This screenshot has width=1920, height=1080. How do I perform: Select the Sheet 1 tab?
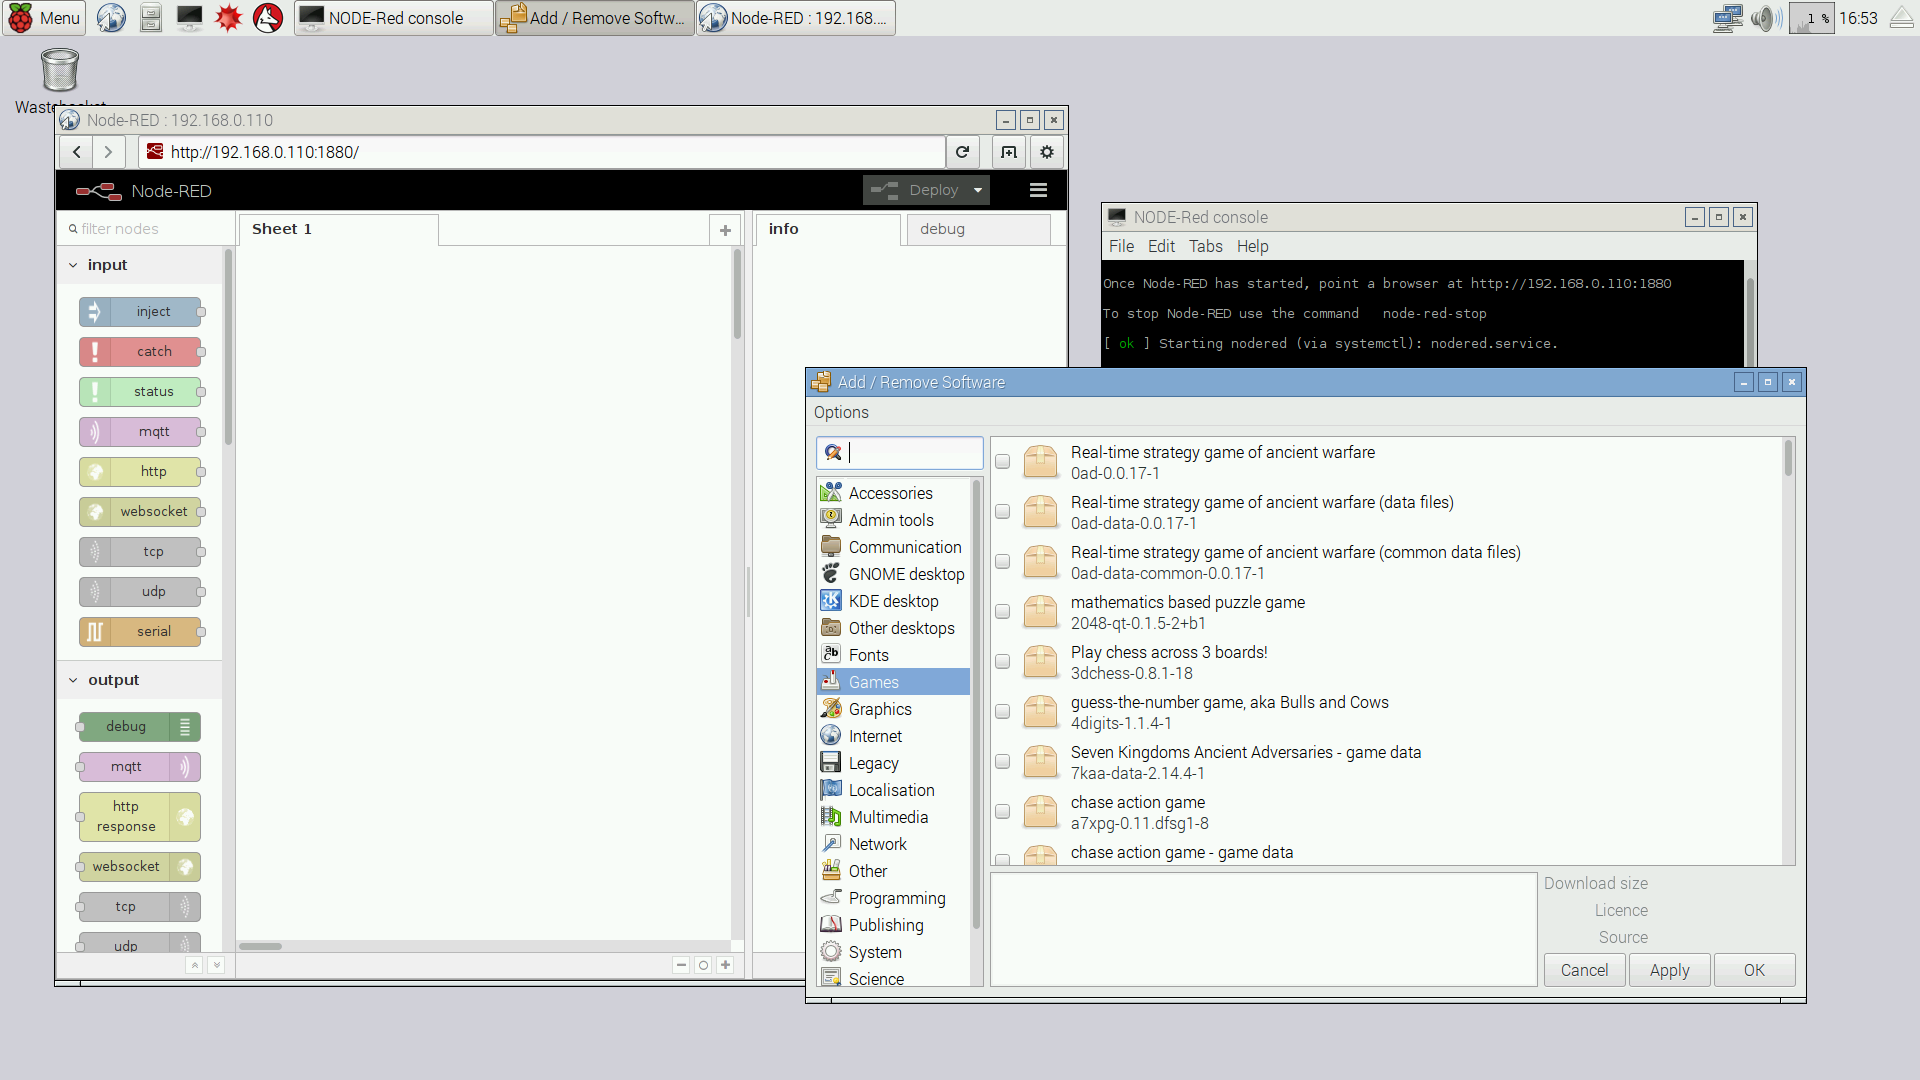(338, 230)
